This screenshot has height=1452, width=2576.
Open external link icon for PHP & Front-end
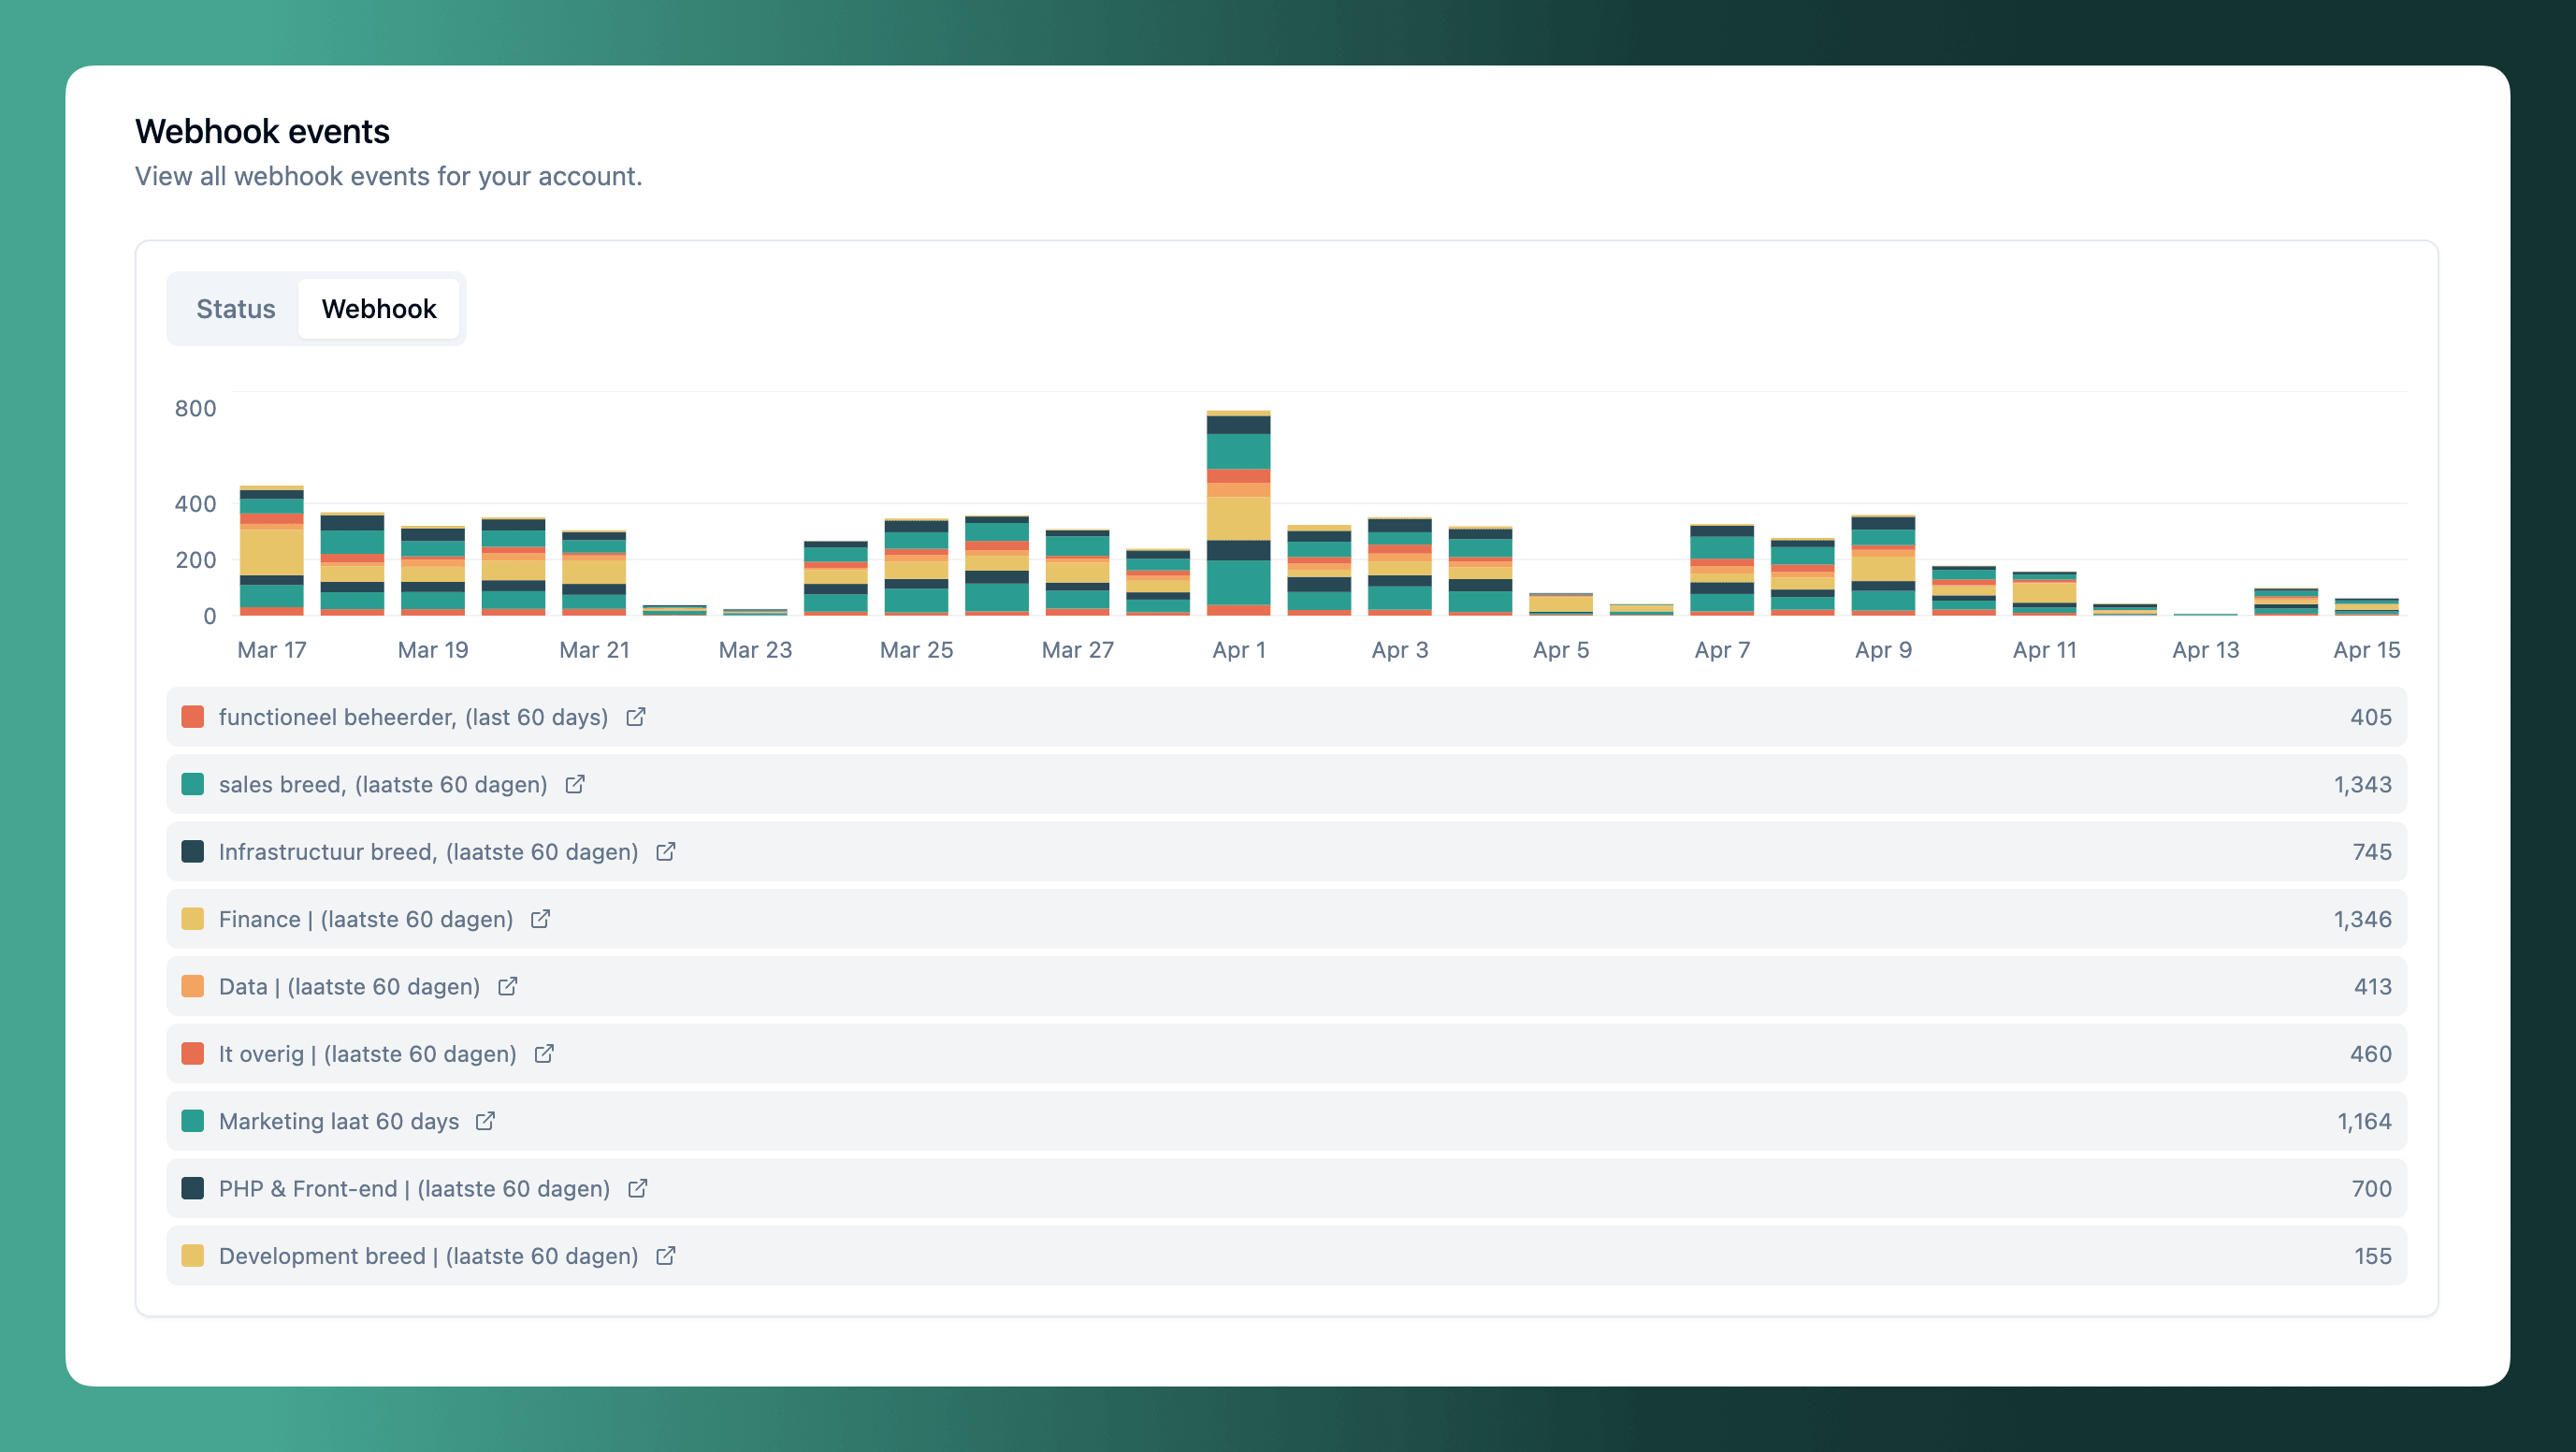point(638,1188)
